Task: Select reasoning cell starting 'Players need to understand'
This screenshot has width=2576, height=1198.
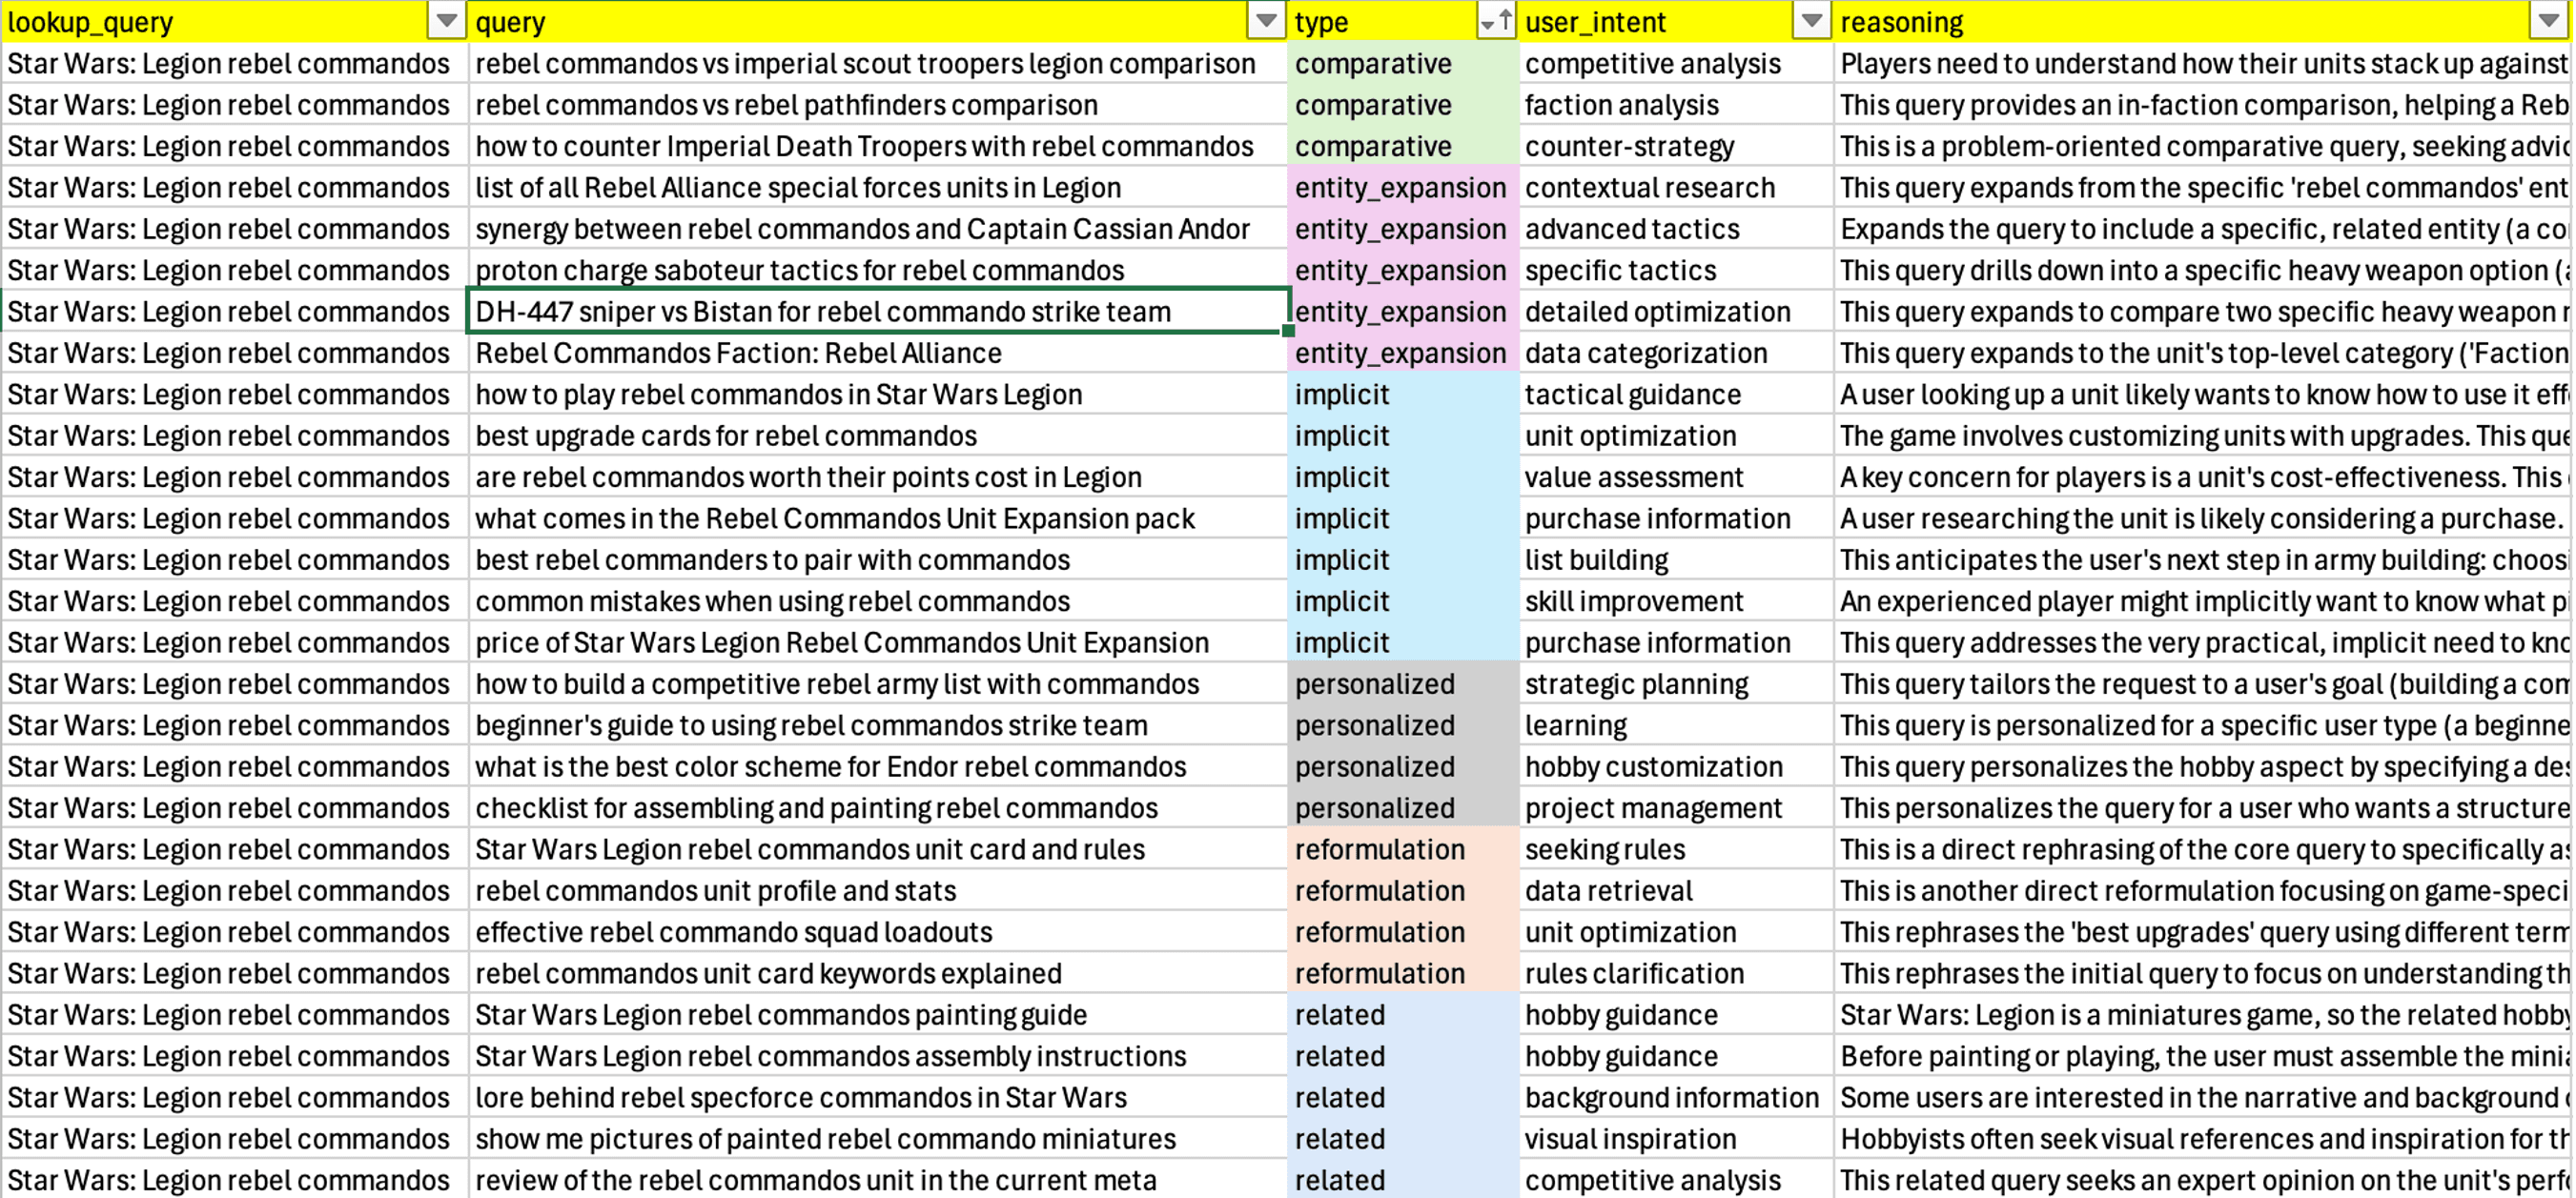Action: coord(2205,64)
